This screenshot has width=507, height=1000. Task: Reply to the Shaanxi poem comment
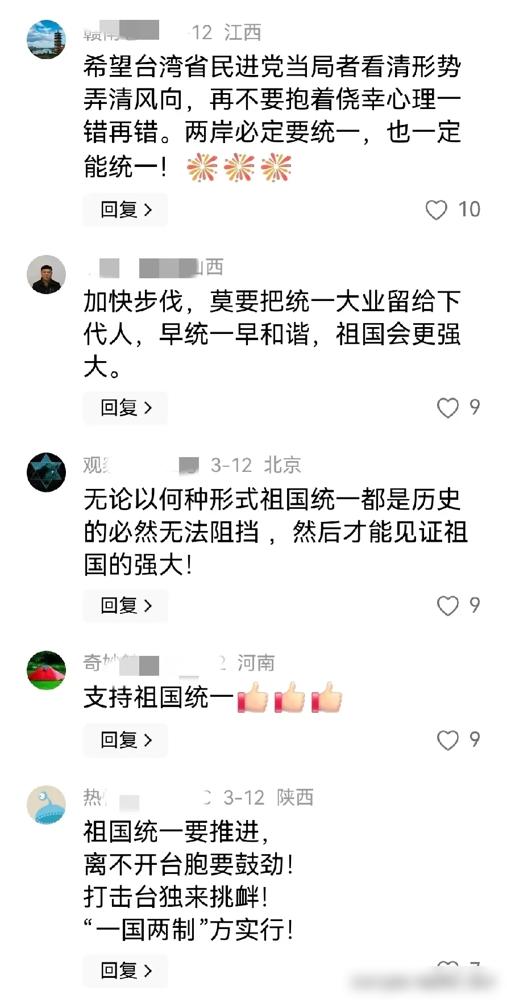click(x=126, y=971)
